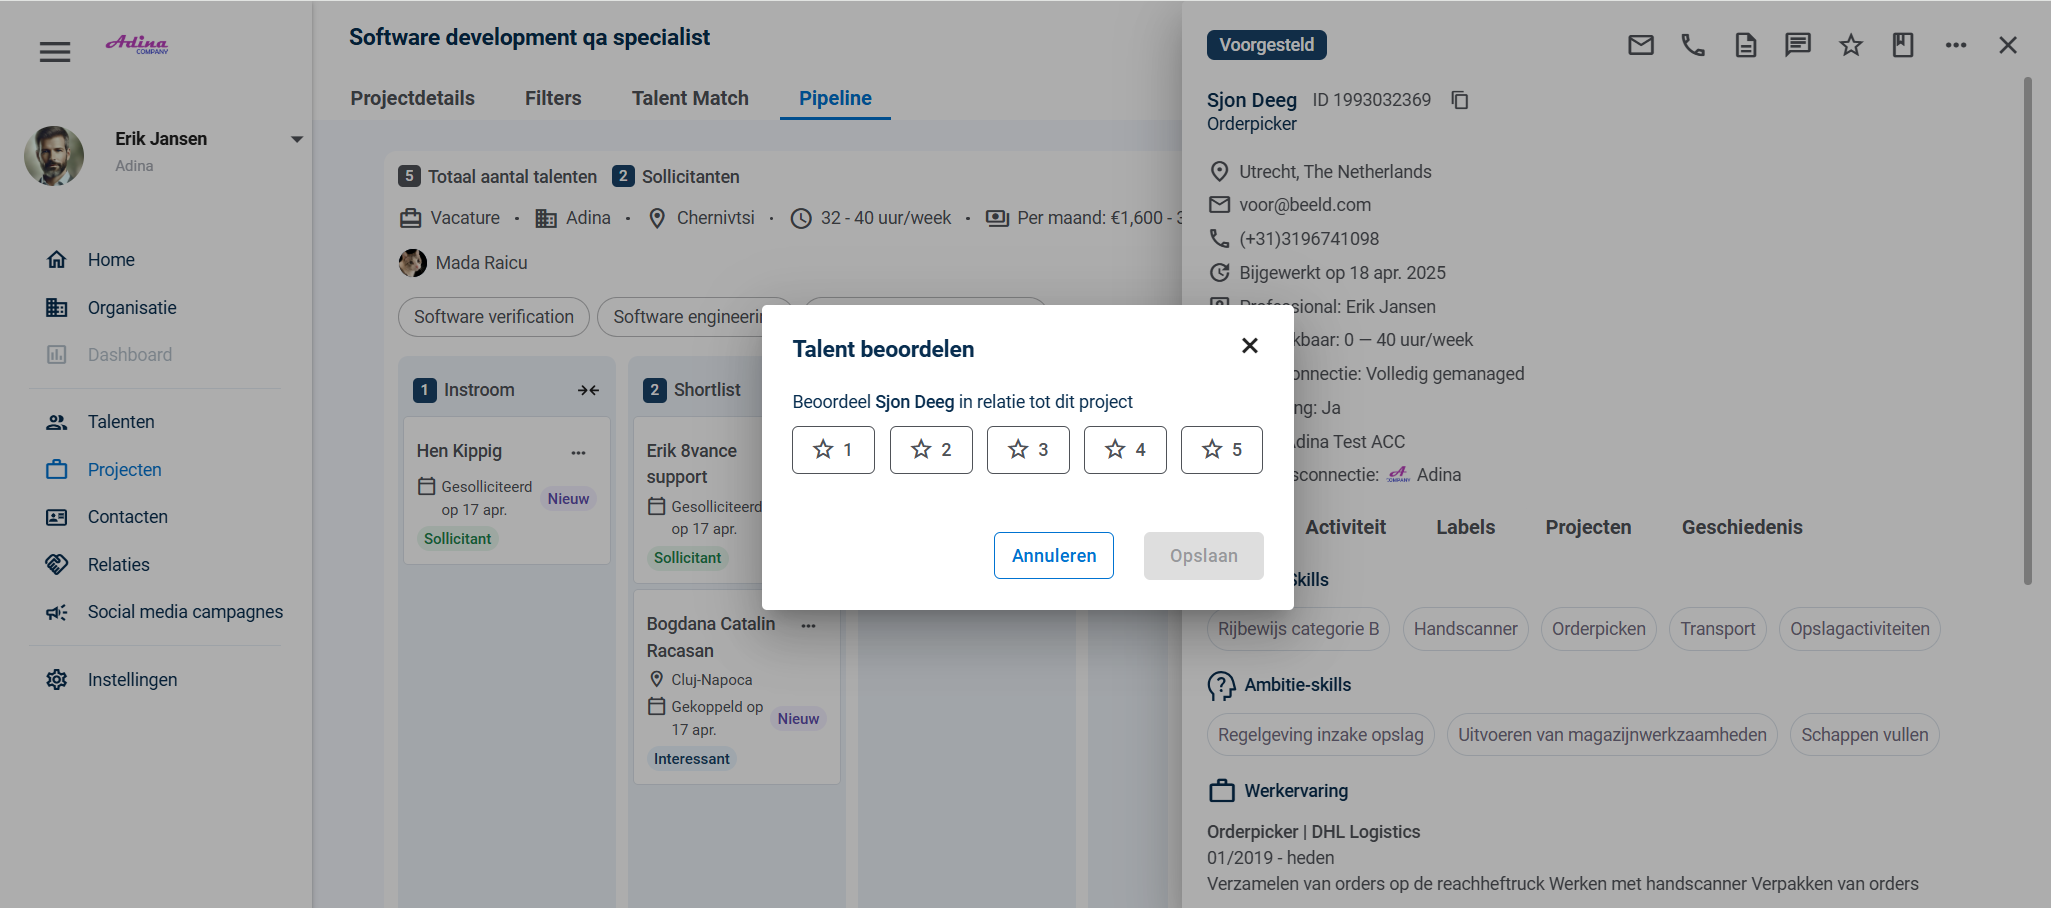This screenshot has width=2051, height=908.
Task: Open the document icon in candidate toolbar
Action: point(1745,45)
